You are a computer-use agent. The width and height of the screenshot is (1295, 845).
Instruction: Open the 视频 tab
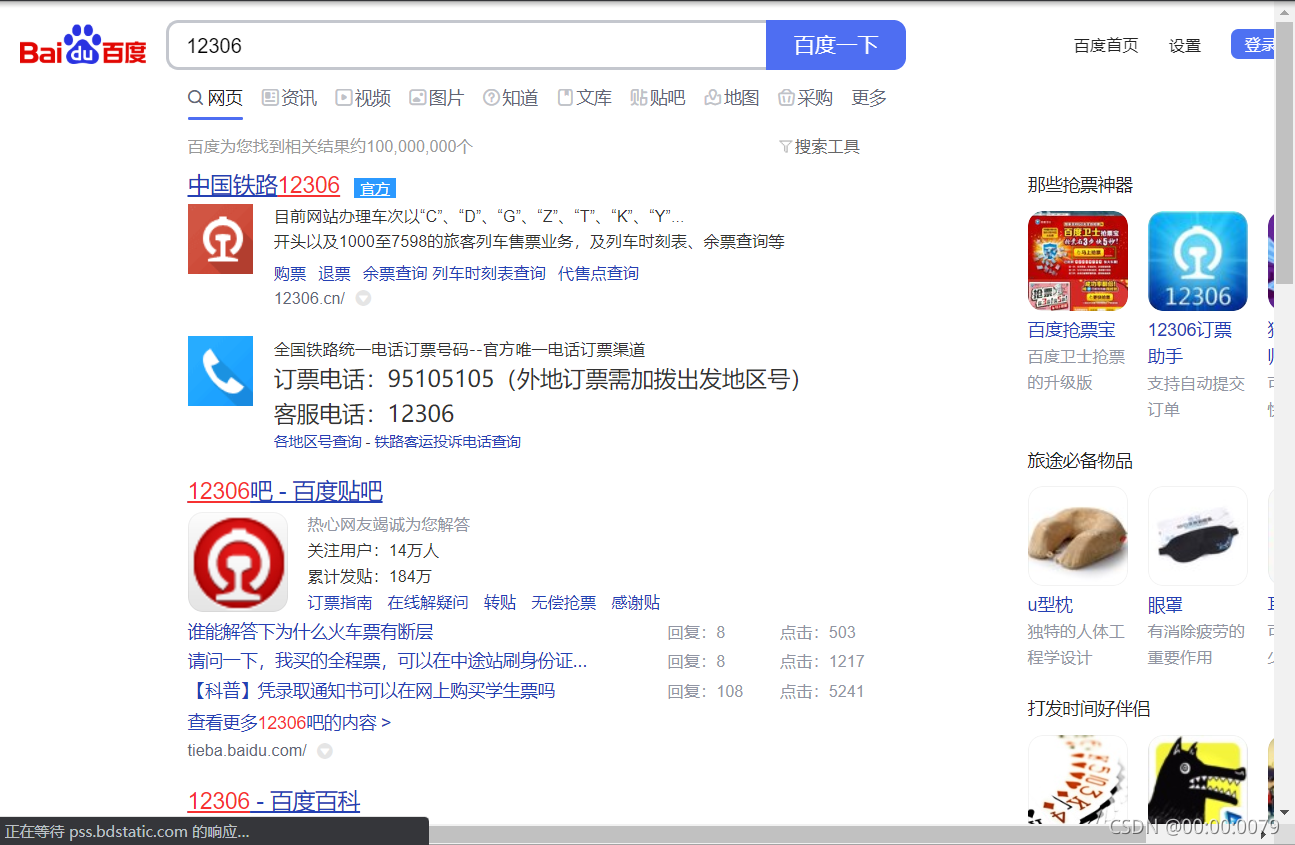[363, 98]
